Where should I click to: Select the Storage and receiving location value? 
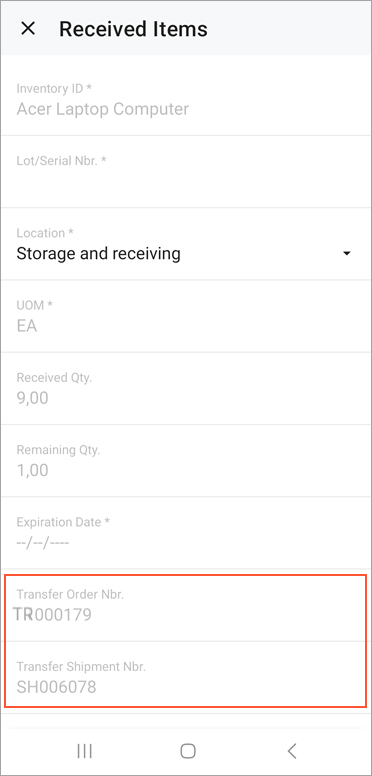98,253
